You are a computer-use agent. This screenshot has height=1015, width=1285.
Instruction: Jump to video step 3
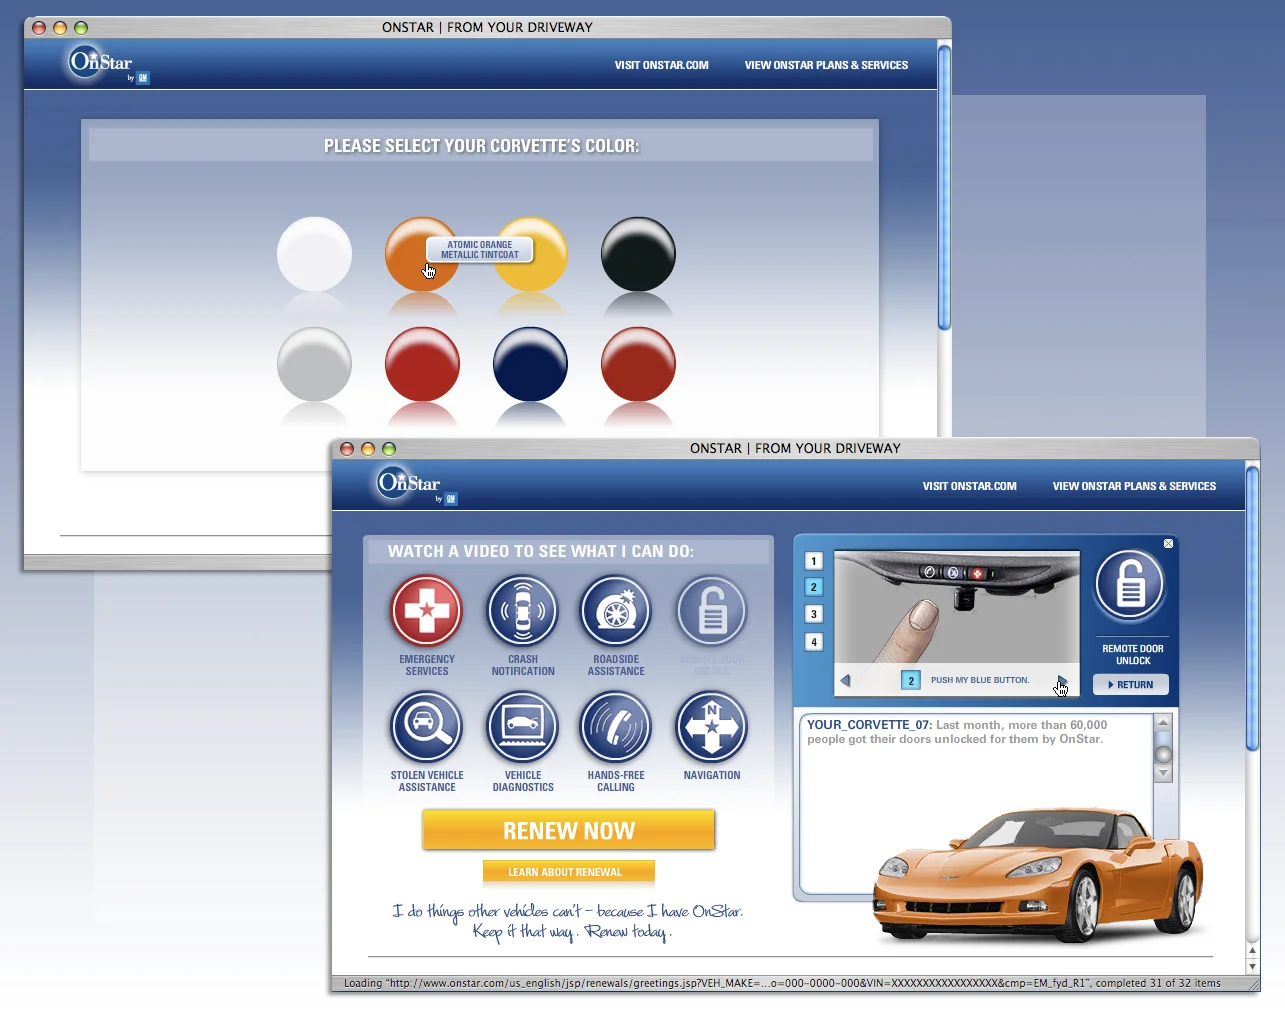coord(814,614)
